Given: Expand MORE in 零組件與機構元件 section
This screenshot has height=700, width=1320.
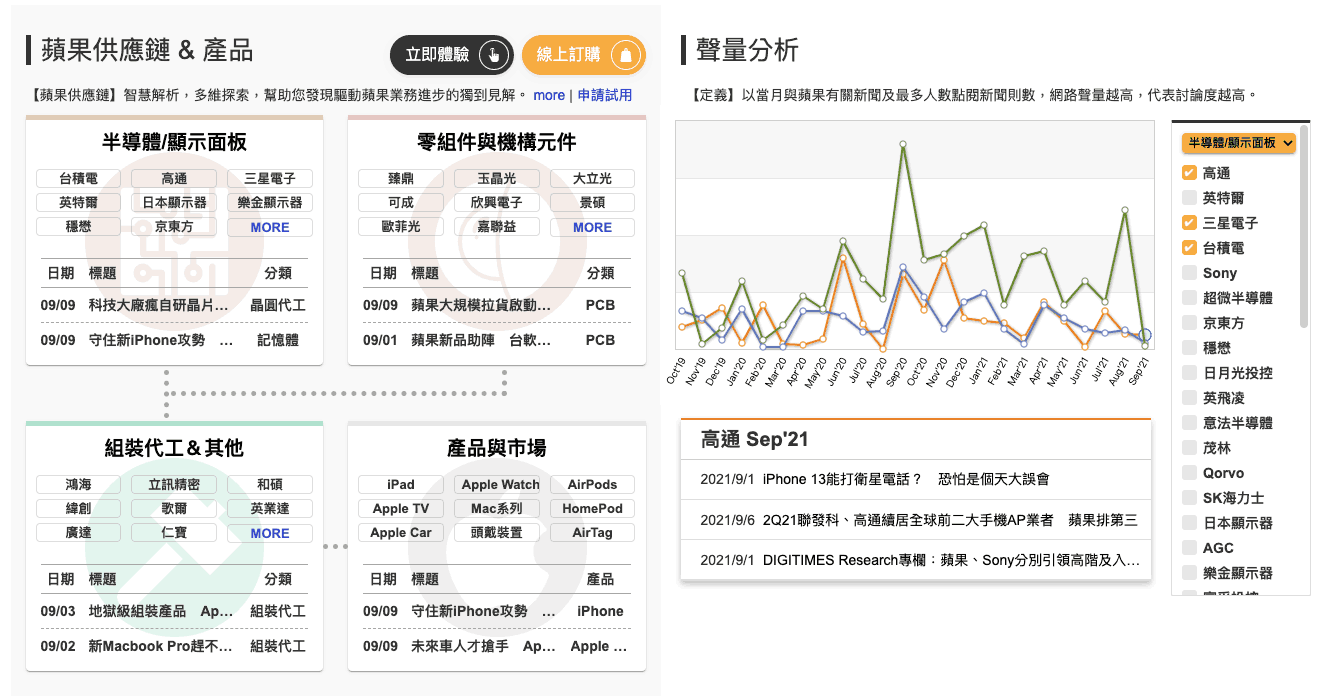Looking at the screenshot, I should coord(592,227).
